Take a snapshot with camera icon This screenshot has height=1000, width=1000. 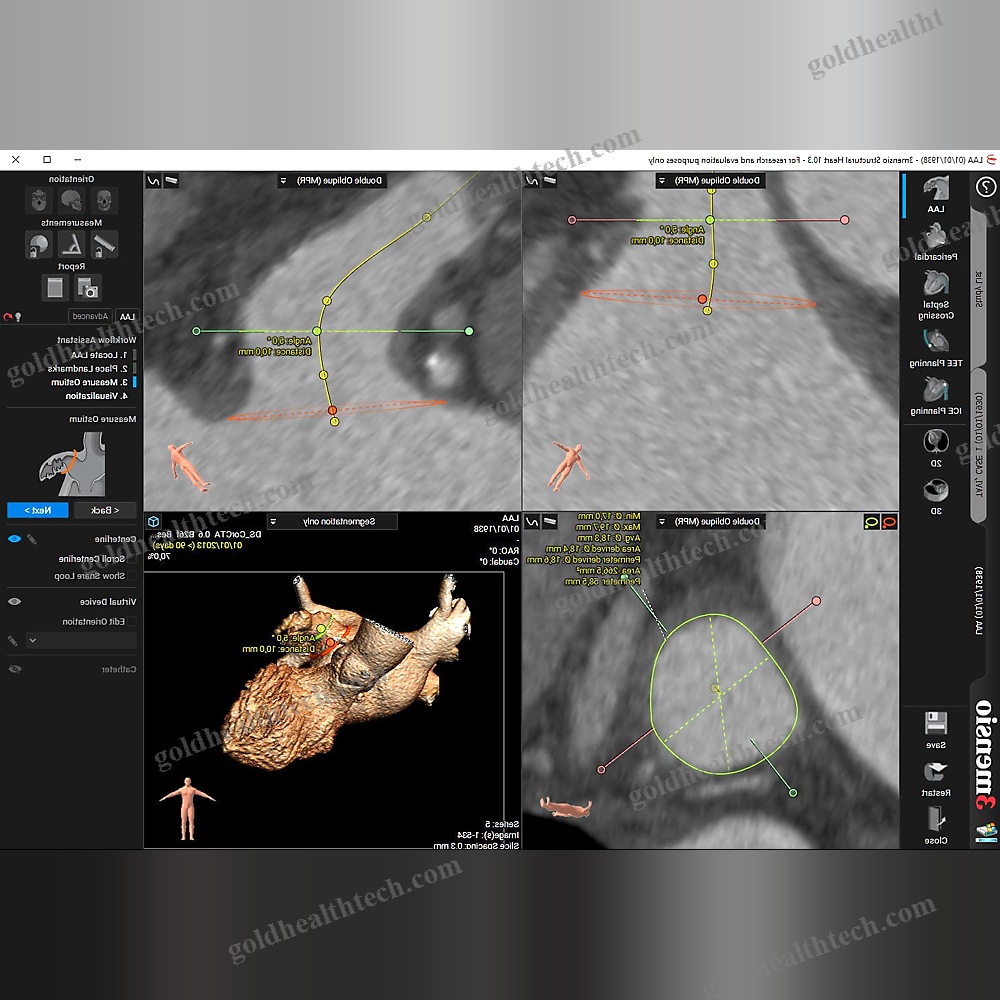point(88,288)
